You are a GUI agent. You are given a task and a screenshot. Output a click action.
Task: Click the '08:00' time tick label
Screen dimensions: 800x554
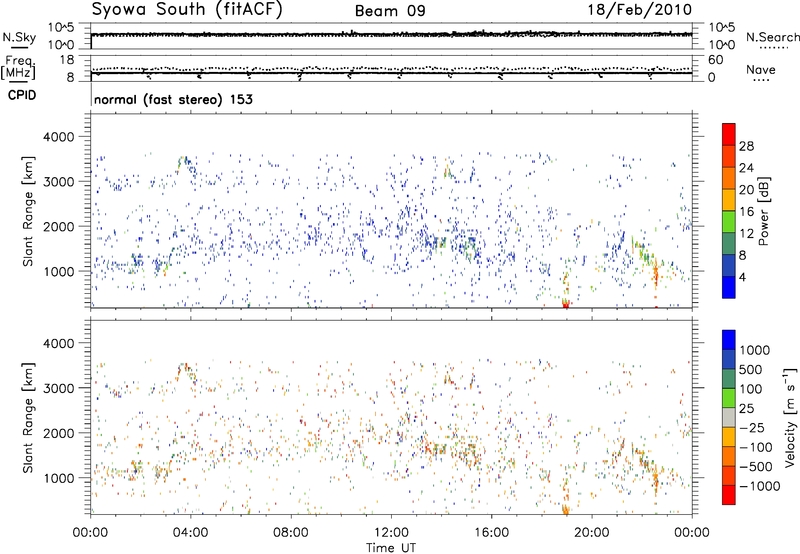click(x=290, y=533)
